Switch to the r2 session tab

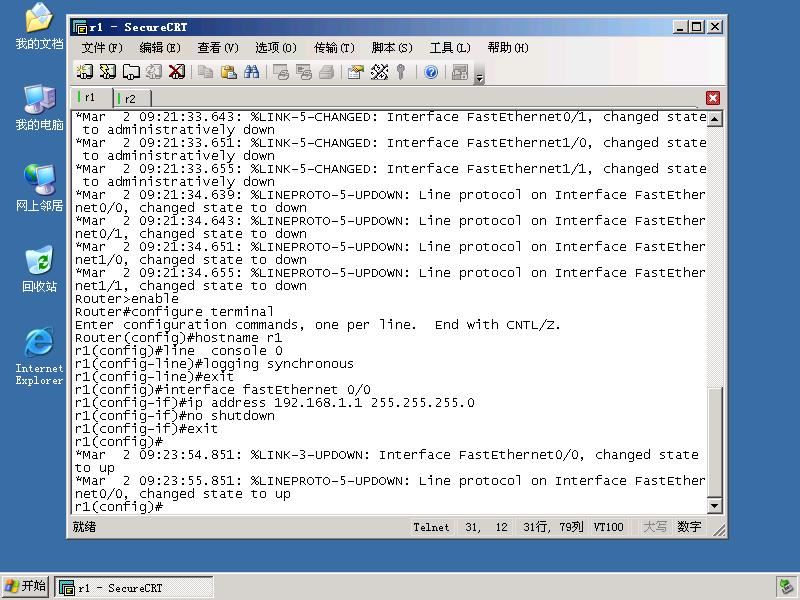click(x=132, y=98)
